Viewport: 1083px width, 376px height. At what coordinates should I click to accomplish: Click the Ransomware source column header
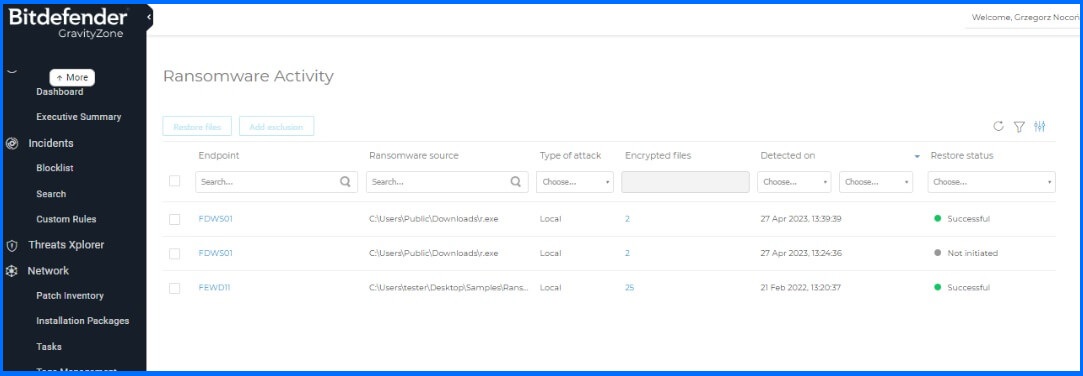tap(414, 156)
